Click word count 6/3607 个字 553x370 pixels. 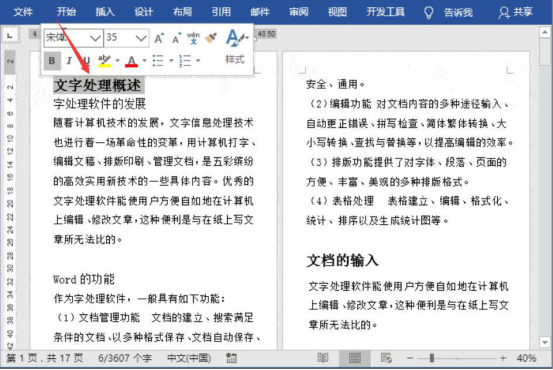pyautogui.click(x=125, y=358)
